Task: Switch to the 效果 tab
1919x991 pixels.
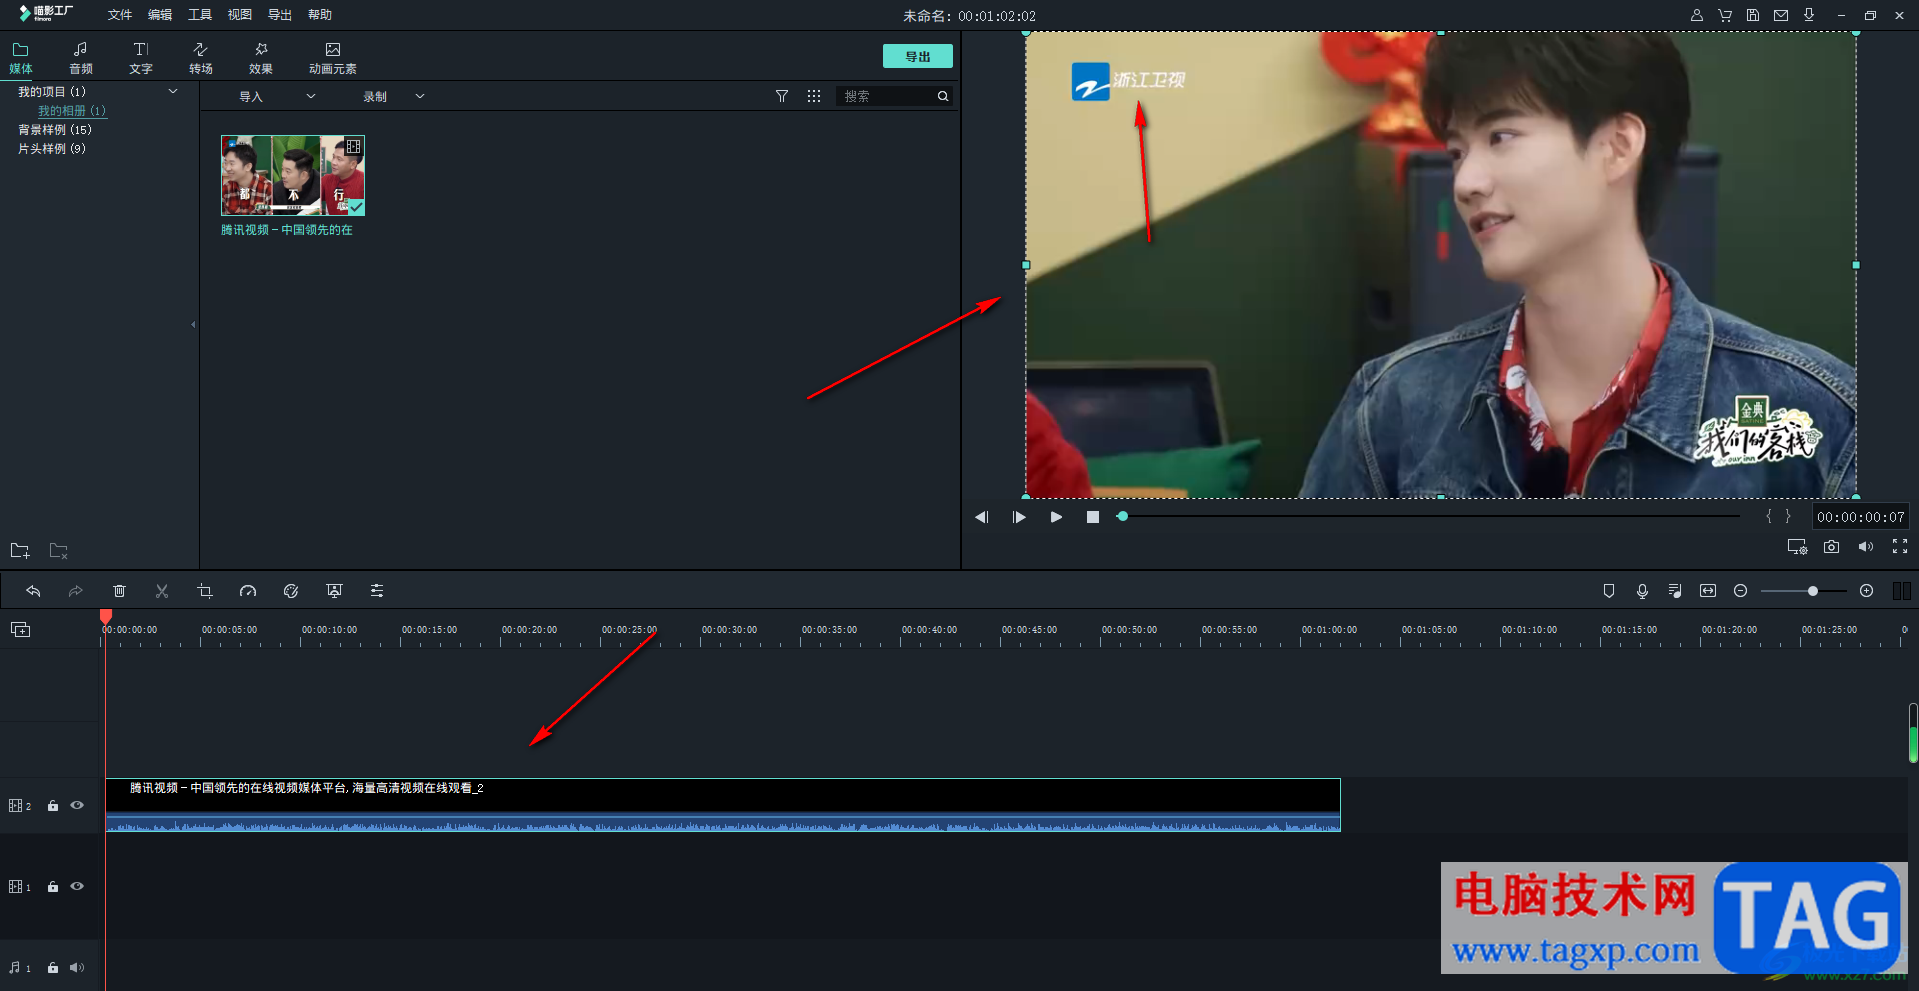Action: coord(261,58)
